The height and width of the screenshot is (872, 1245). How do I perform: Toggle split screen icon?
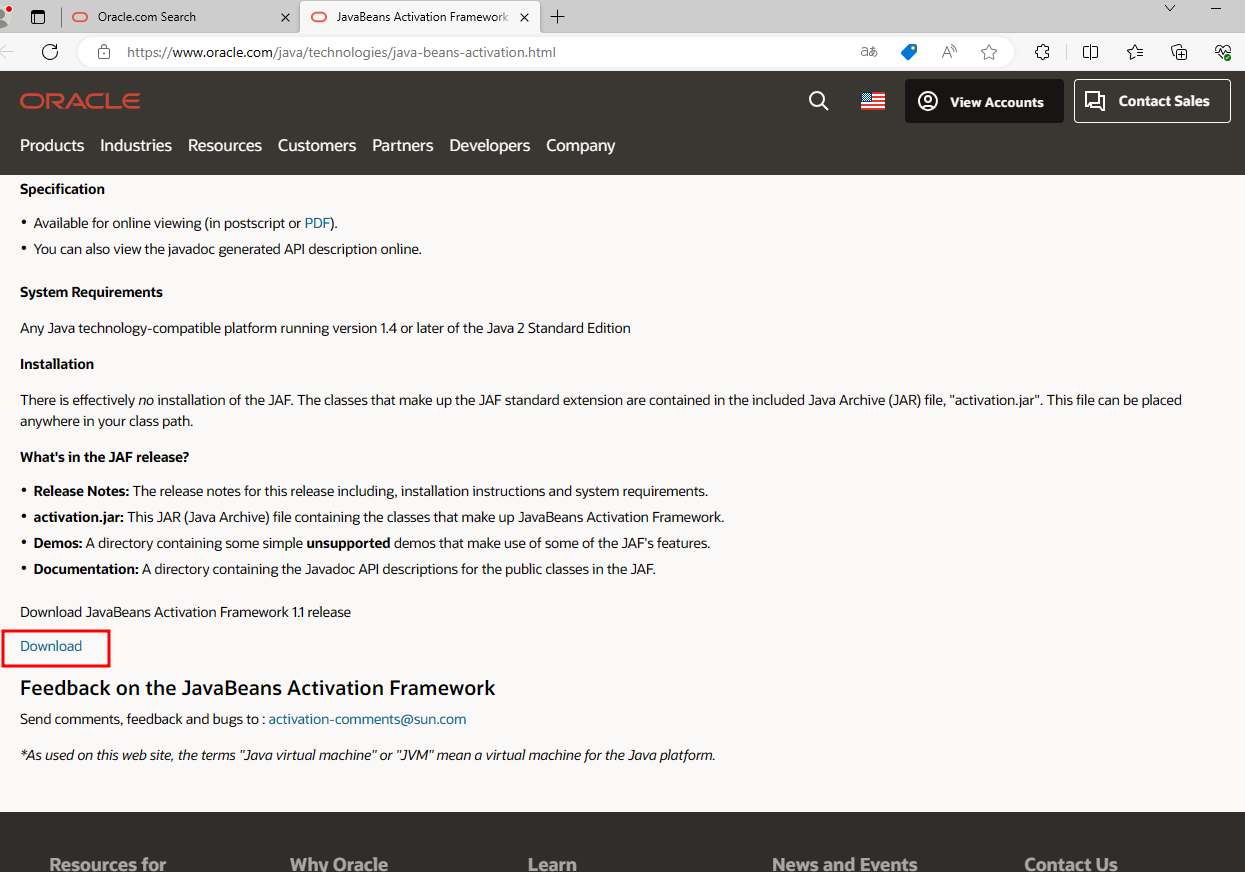1090,52
